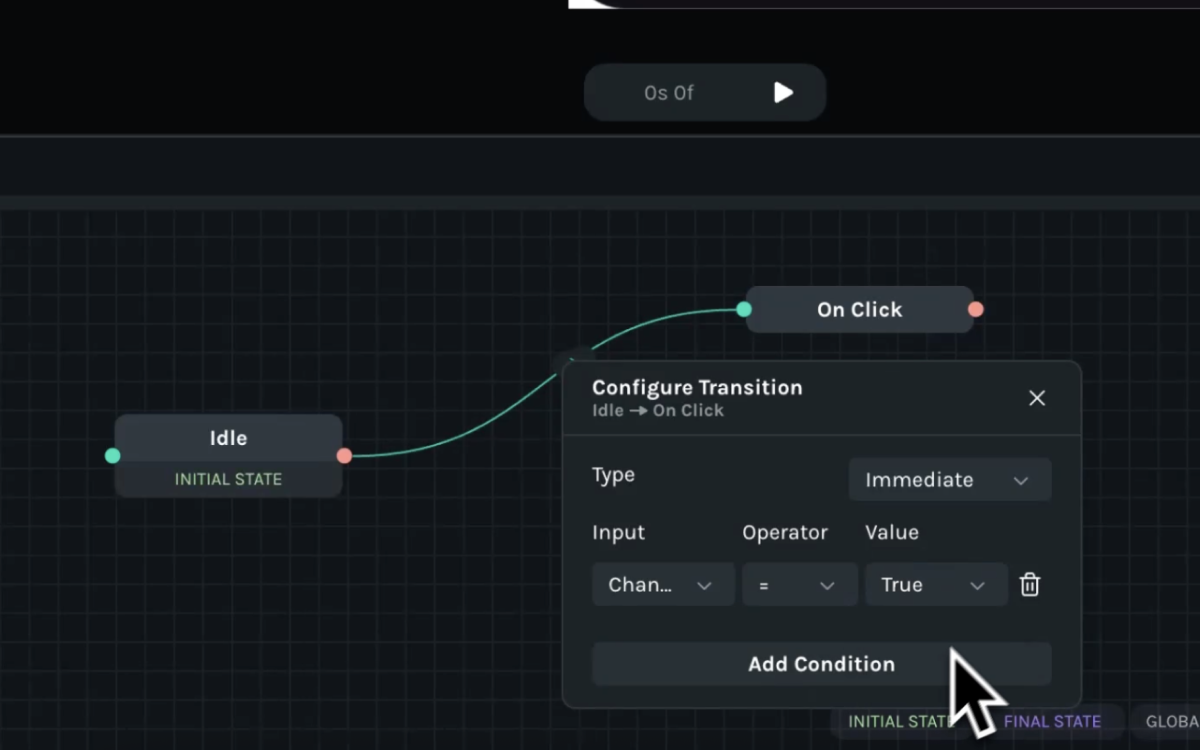
Task: Open the Input dropdown in the condition row
Action: pyautogui.click(x=662, y=585)
